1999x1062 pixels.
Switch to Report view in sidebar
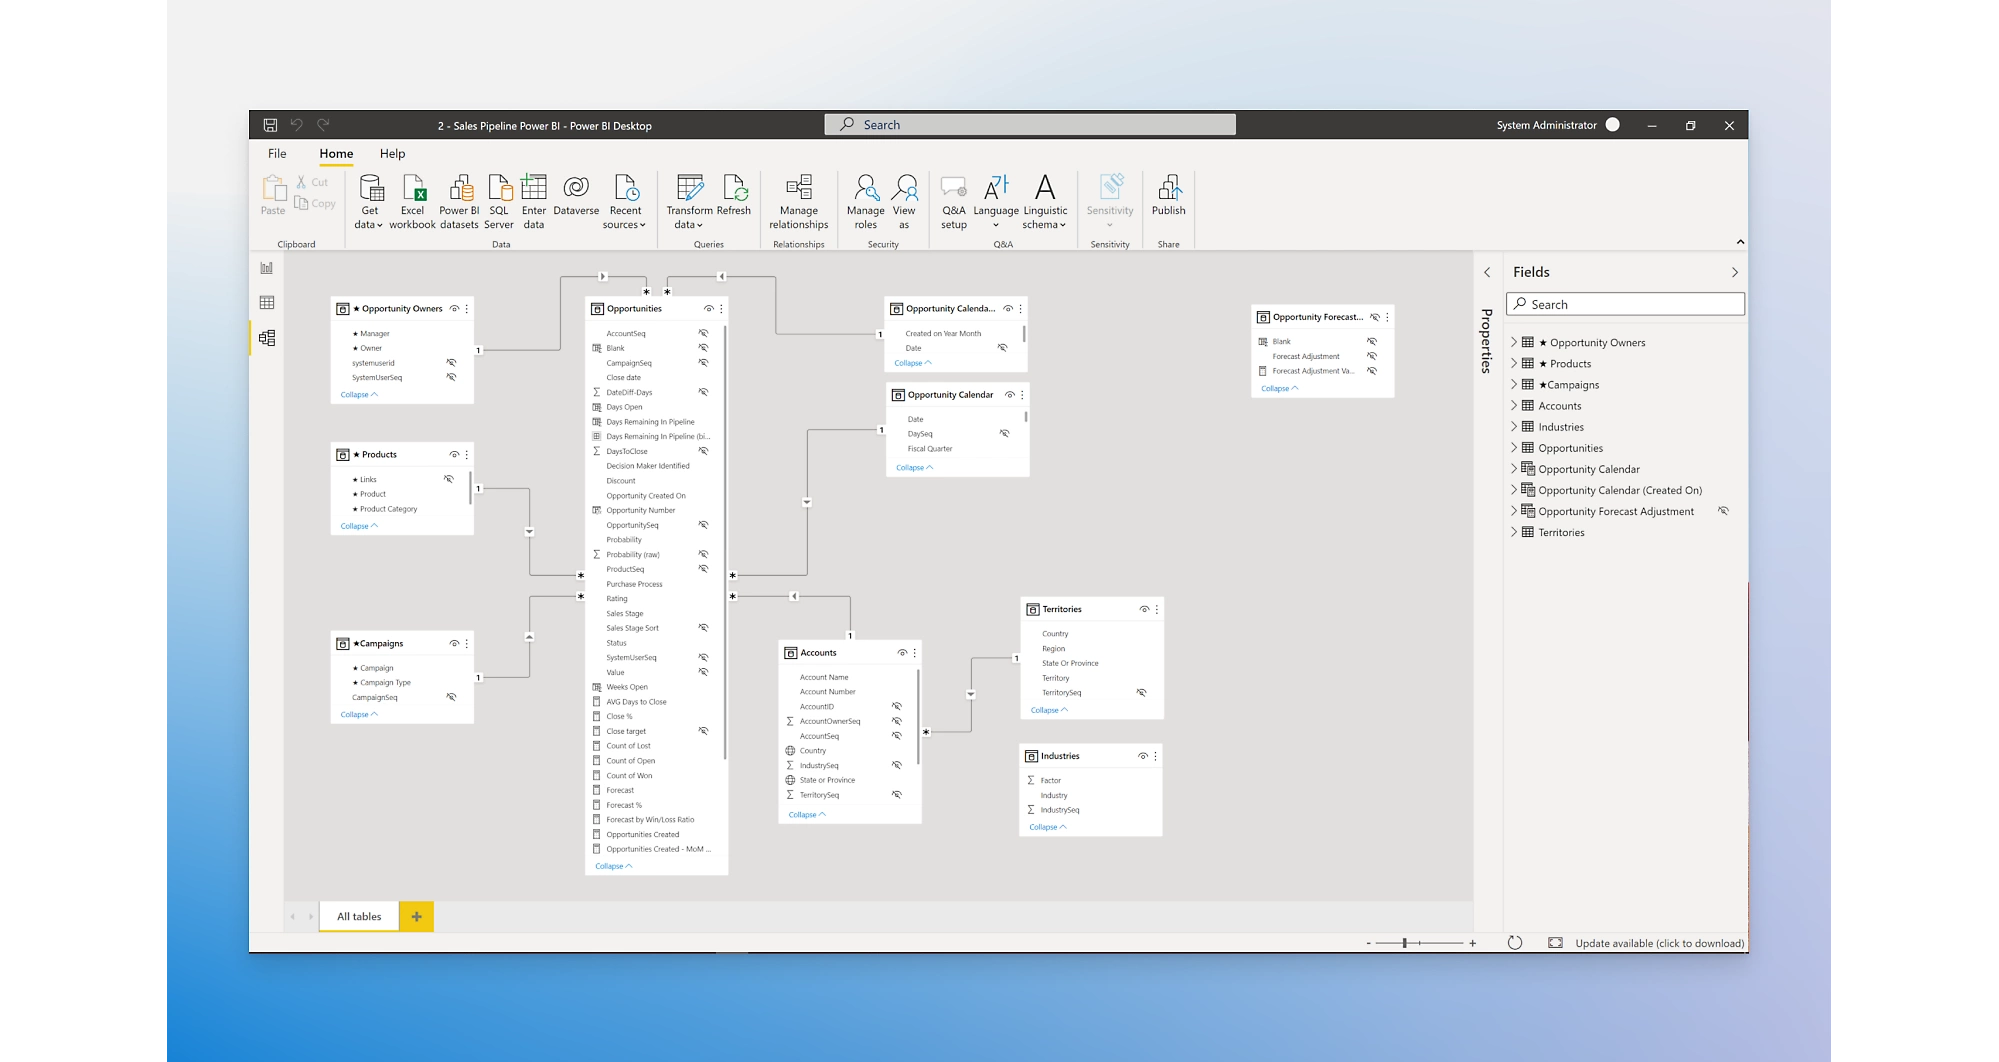pos(267,268)
